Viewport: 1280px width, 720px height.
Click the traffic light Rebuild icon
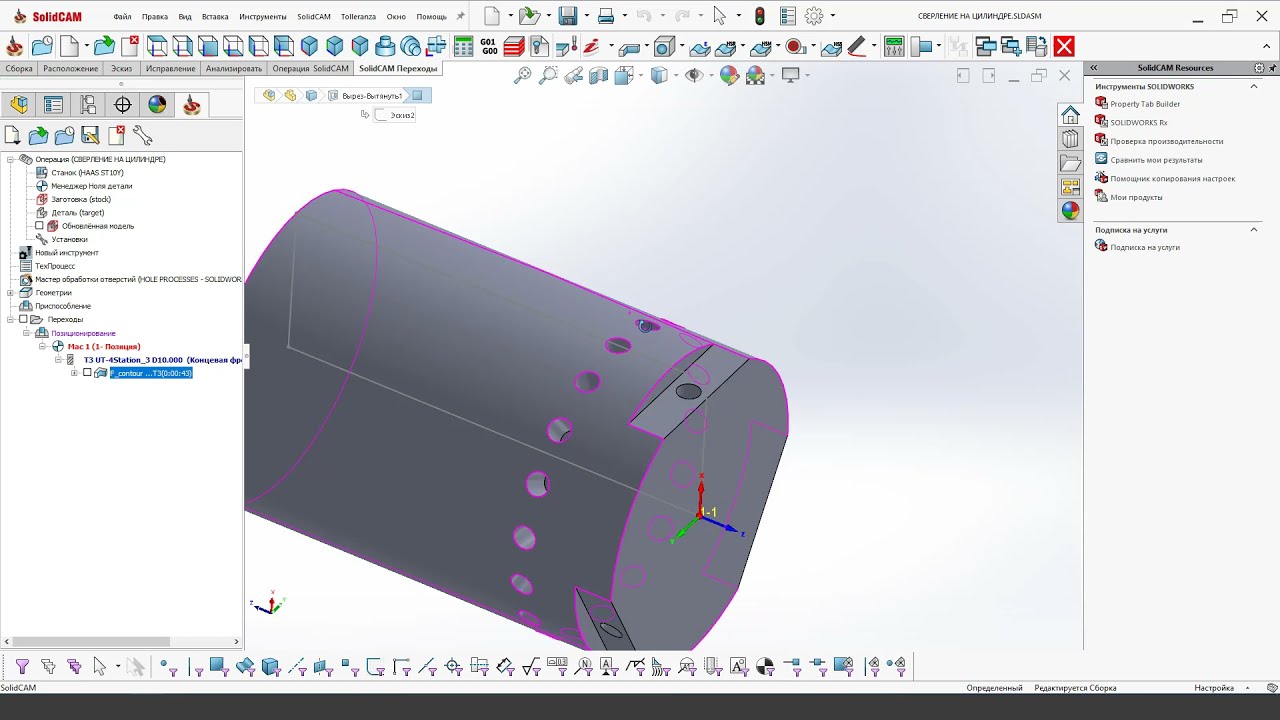click(x=760, y=16)
